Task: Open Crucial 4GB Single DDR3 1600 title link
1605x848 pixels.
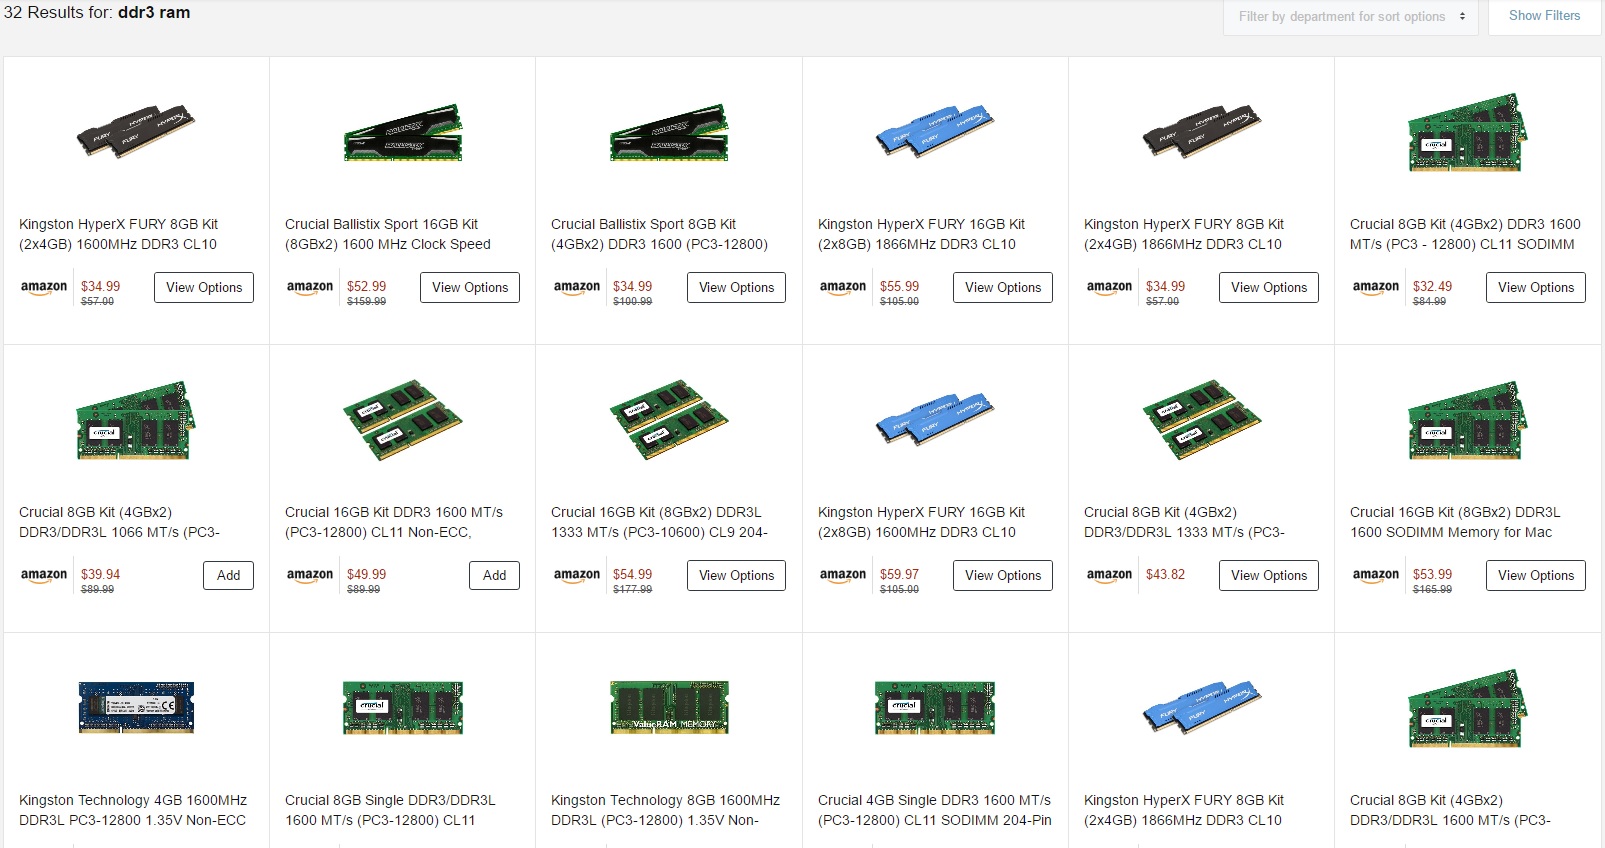Action: pos(934,810)
